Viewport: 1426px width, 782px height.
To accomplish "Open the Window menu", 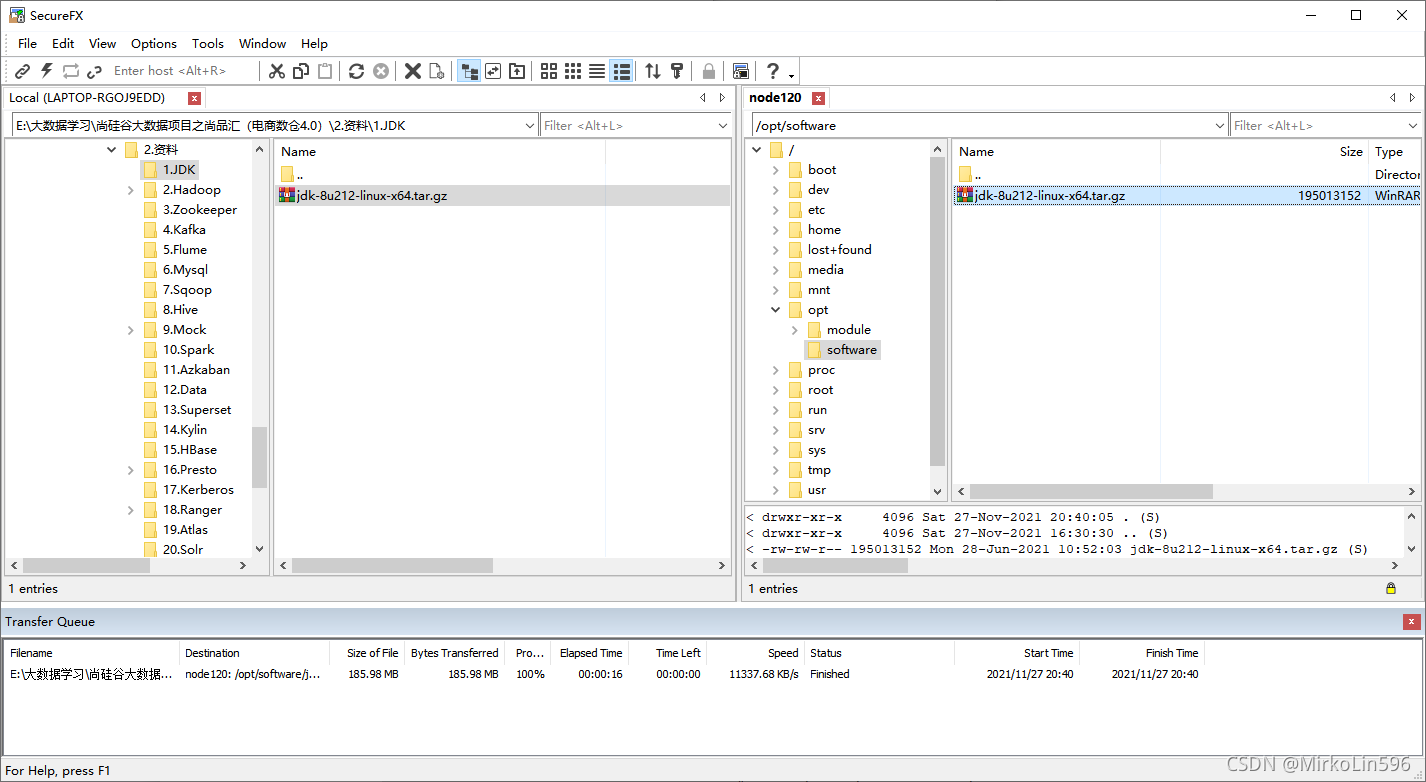I will (262, 43).
